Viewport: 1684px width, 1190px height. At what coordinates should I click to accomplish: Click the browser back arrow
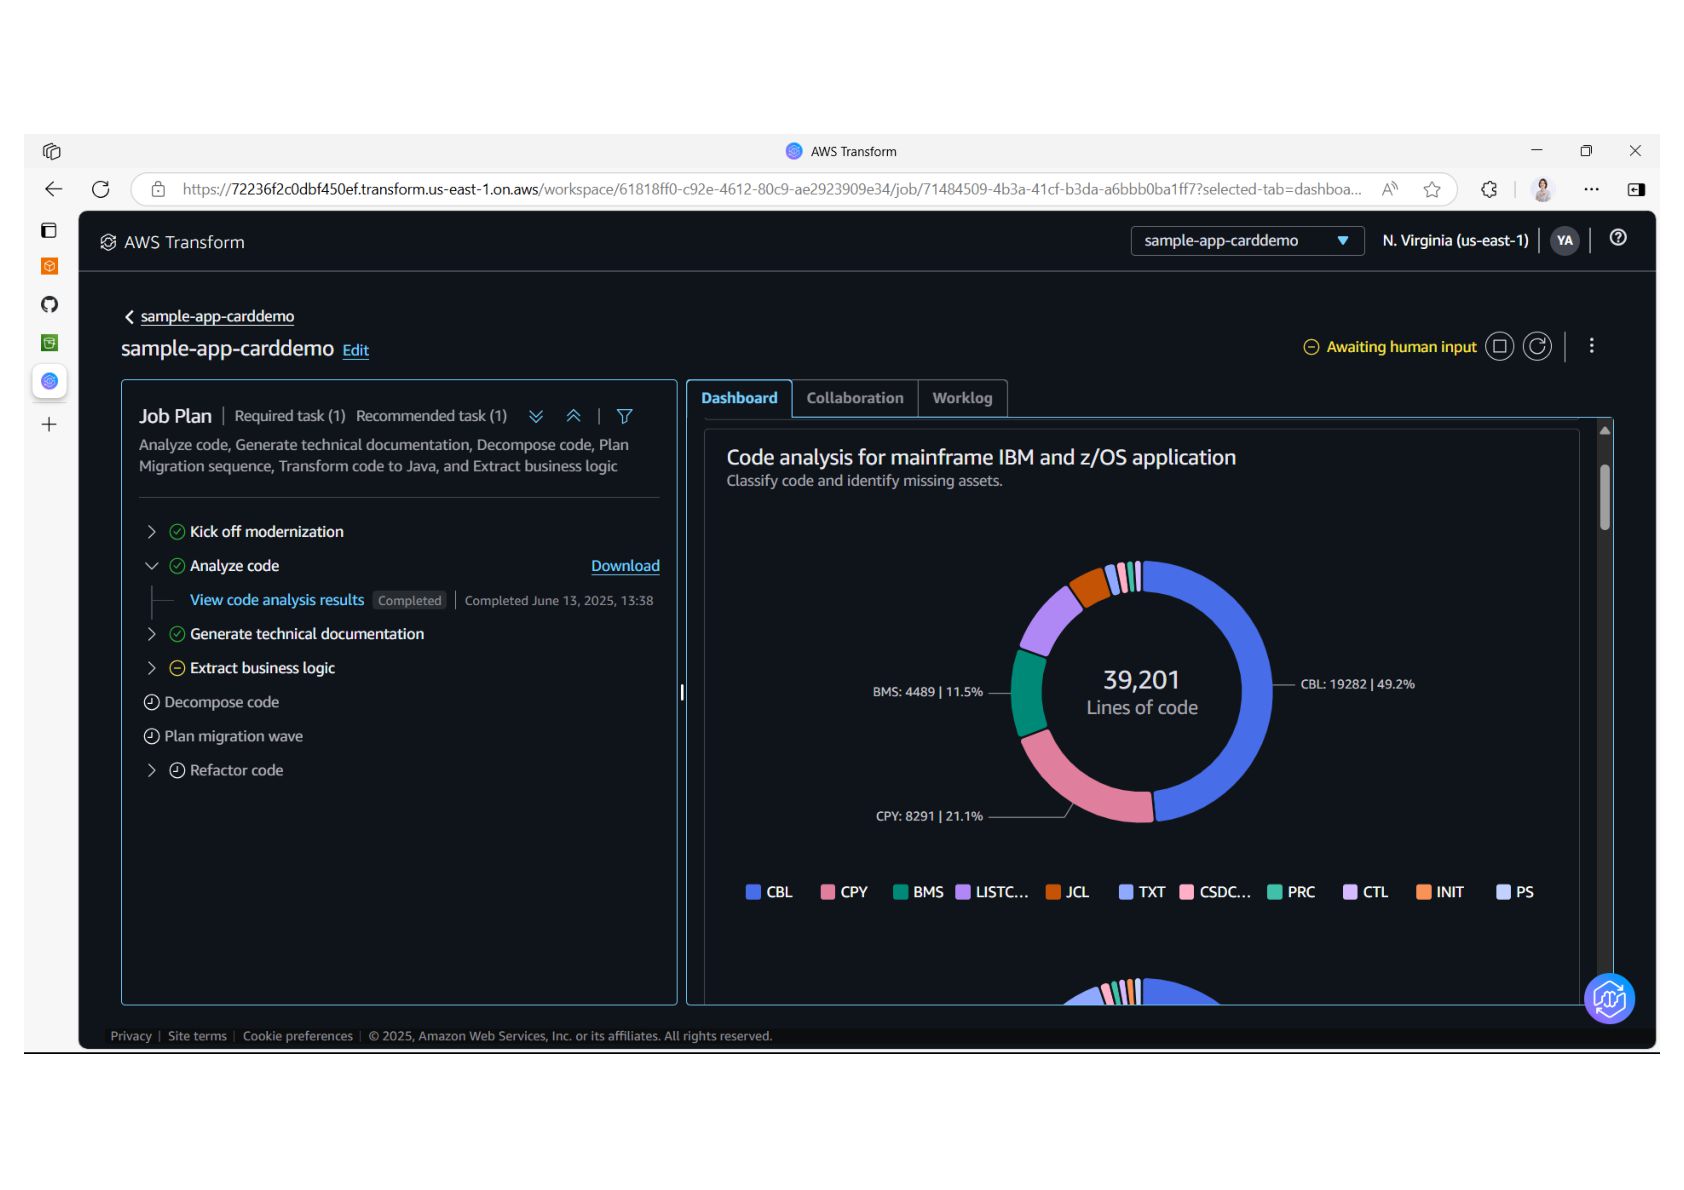(x=54, y=189)
